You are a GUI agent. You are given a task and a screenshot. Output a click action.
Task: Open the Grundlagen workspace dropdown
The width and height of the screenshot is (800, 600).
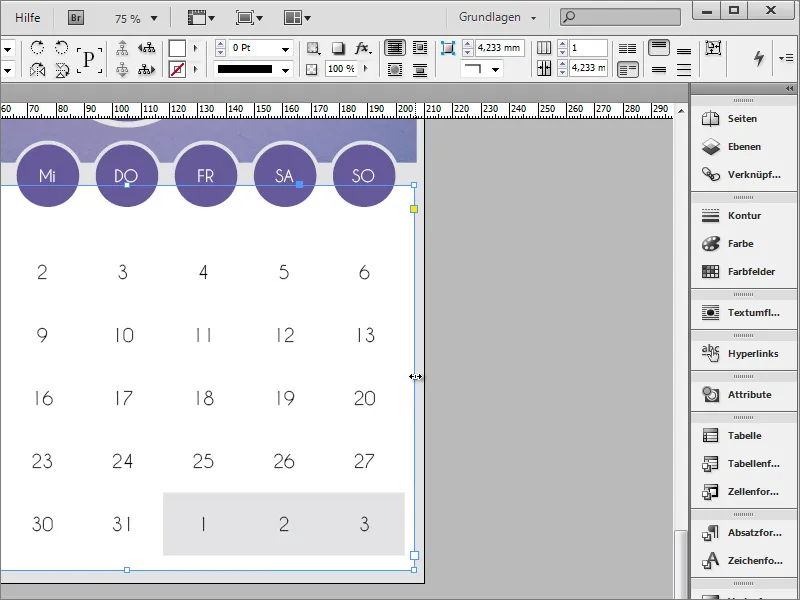(497, 17)
